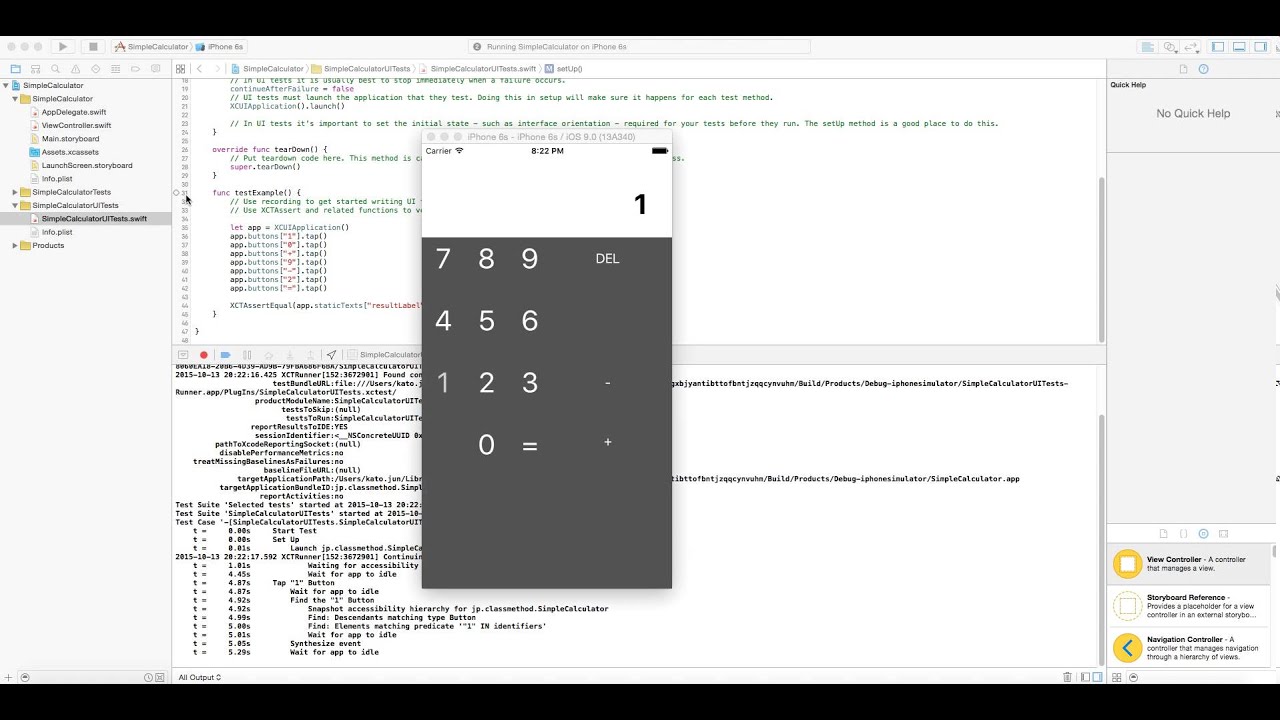Select Main.storyboard in the navigator
1280x720 pixels.
[70, 139]
